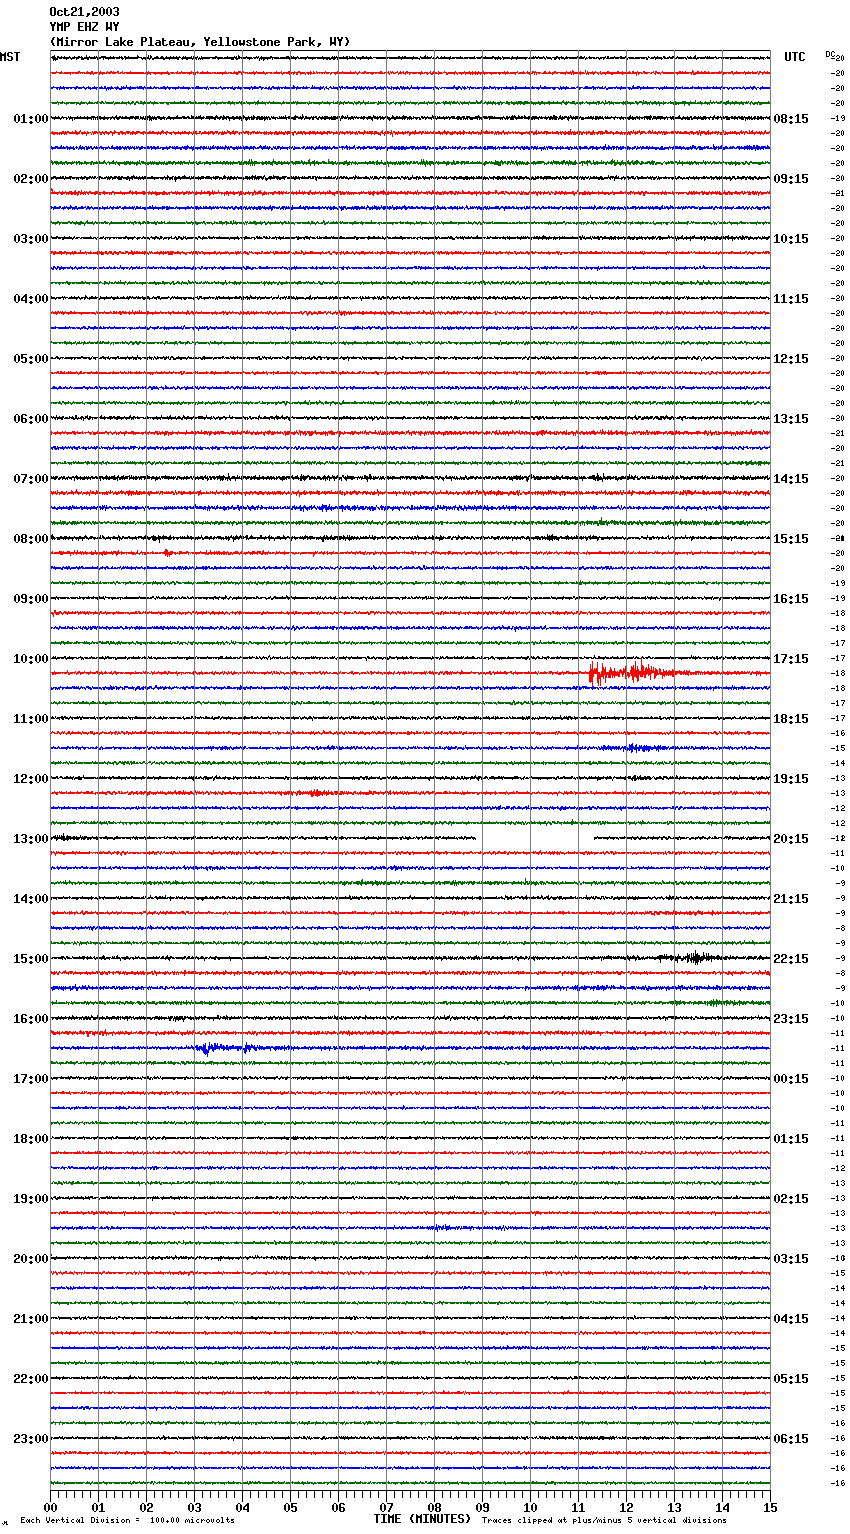Select the 01:00 MST hour label
The height and width of the screenshot is (1534, 850).
(31, 119)
